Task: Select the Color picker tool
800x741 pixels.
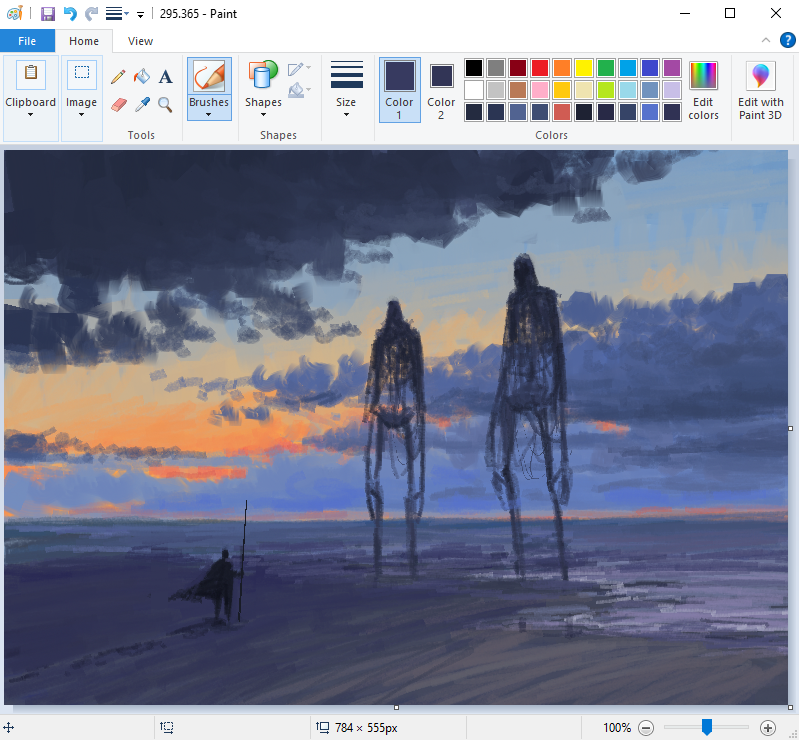Action: (141, 104)
